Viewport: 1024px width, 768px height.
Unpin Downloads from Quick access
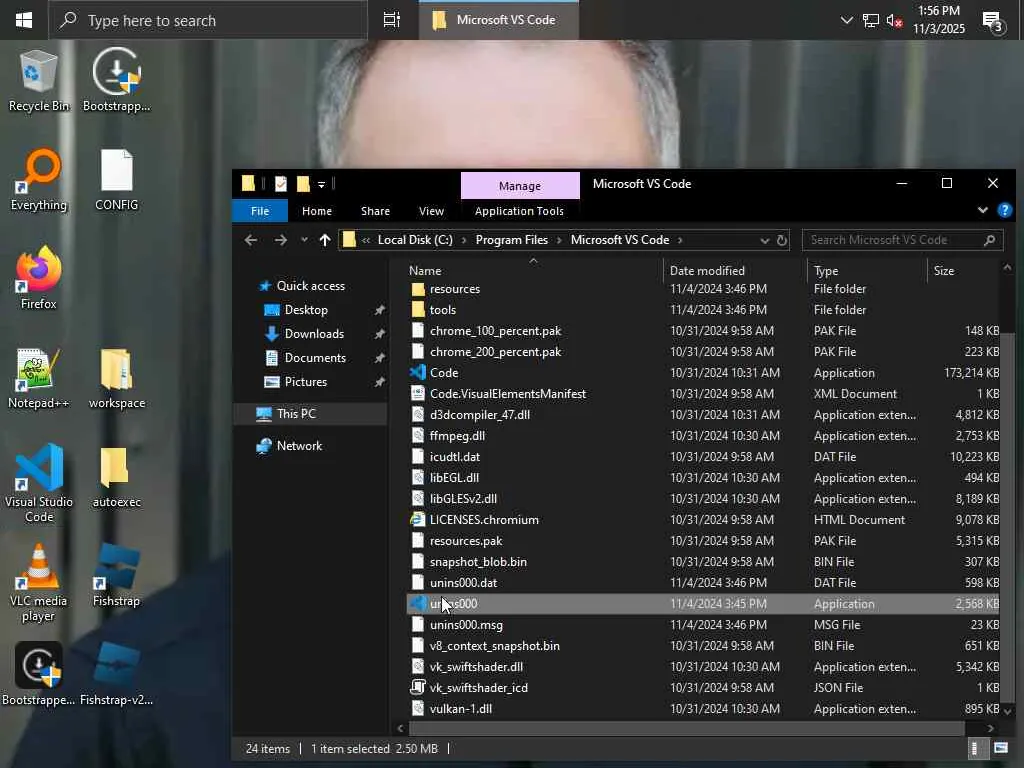379,334
